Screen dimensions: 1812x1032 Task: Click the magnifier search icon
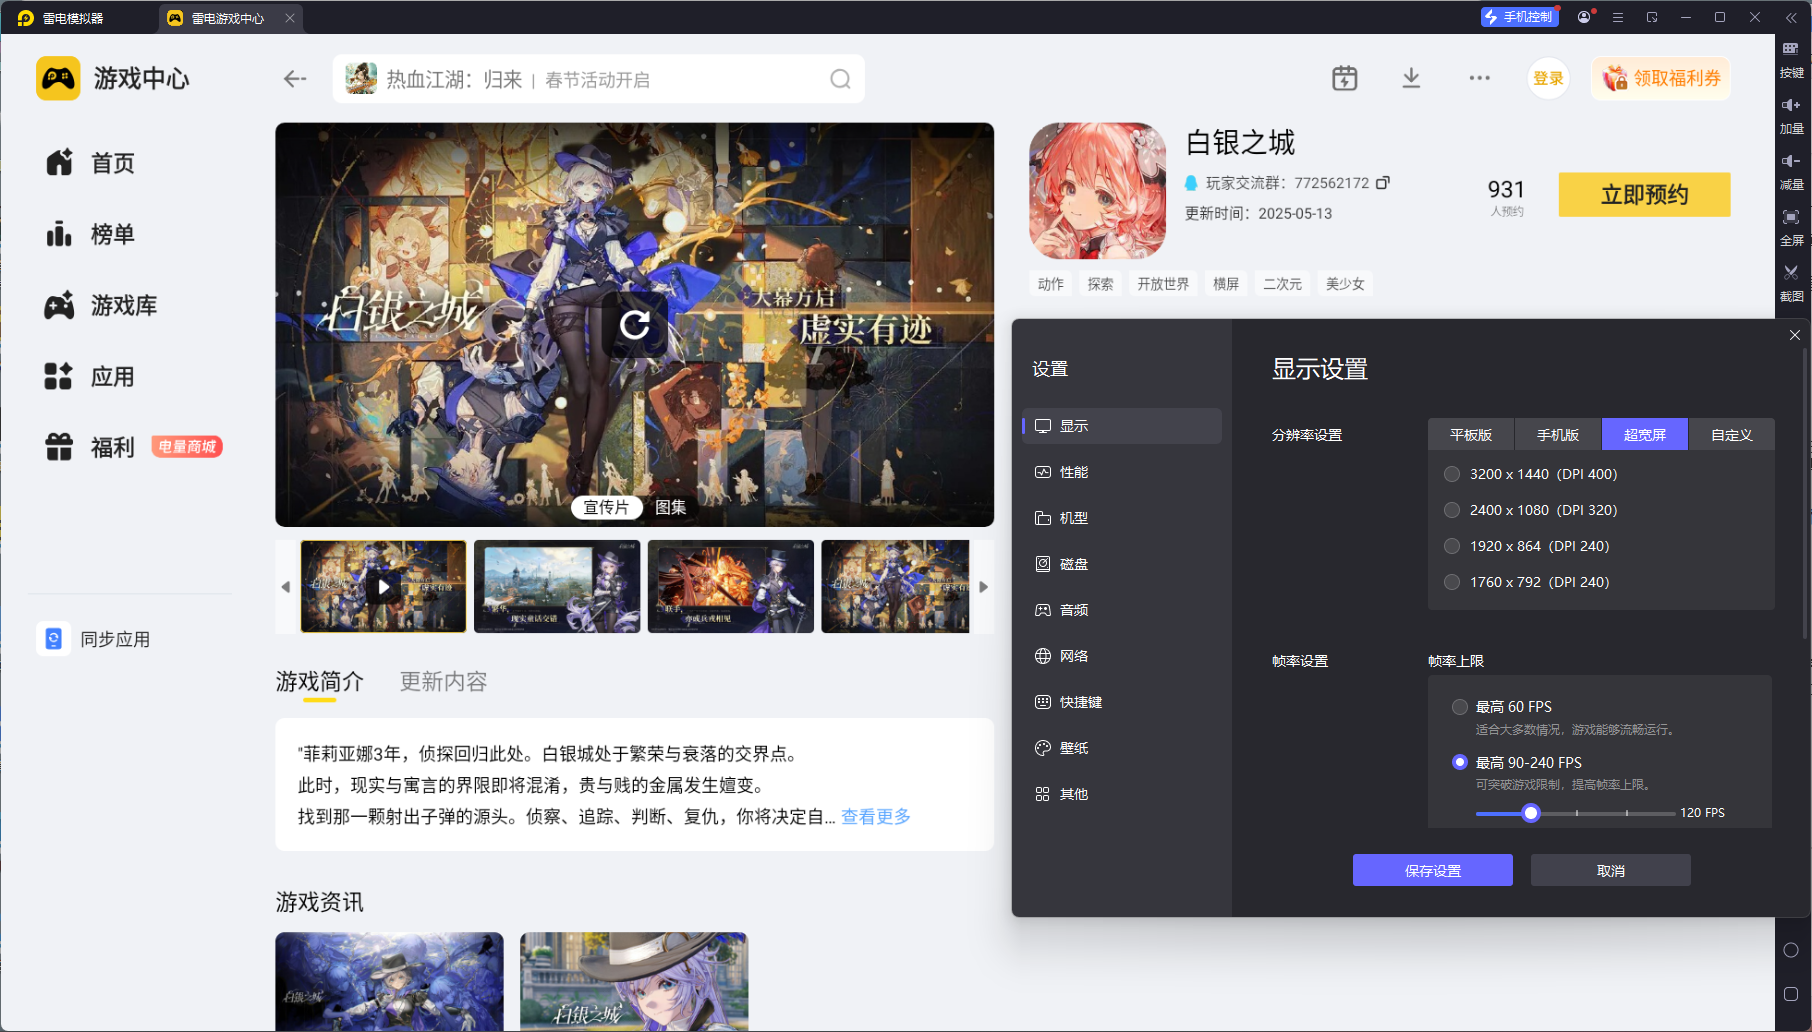point(840,79)
